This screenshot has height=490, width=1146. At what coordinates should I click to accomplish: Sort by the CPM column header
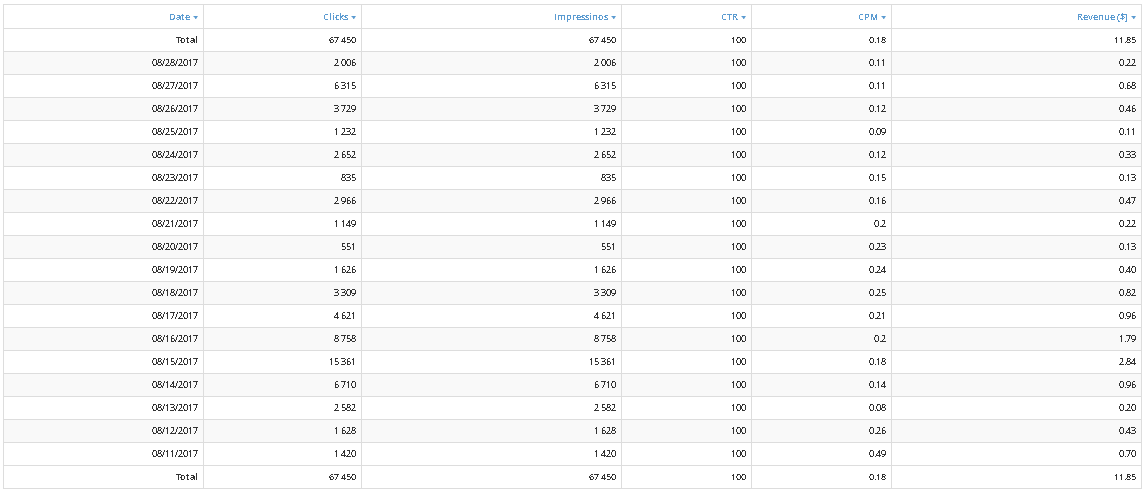(869, 17)
